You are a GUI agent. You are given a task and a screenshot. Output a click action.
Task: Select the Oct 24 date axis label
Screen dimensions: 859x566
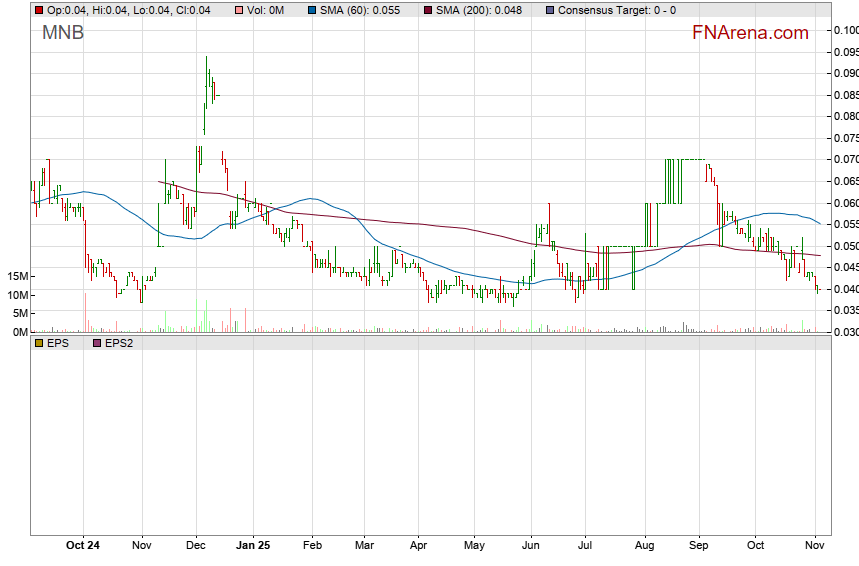(82, 546)
